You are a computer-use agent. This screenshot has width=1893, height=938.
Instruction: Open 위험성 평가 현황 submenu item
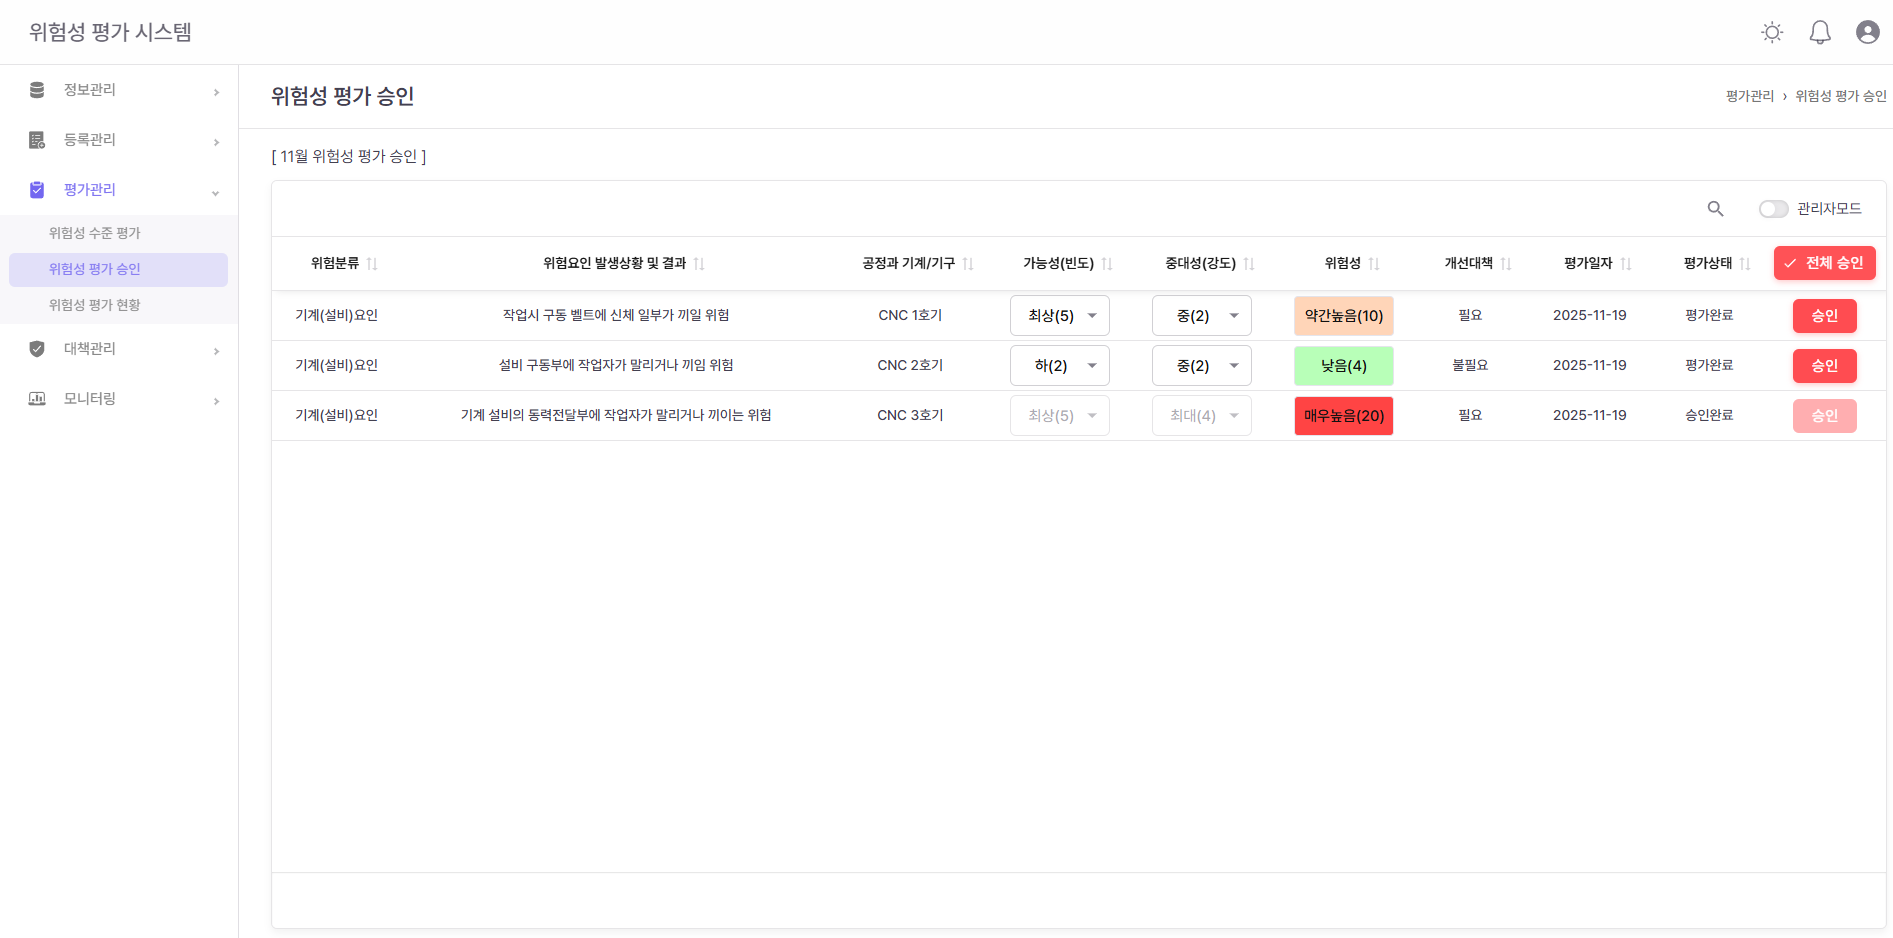(x=95, y=305)
